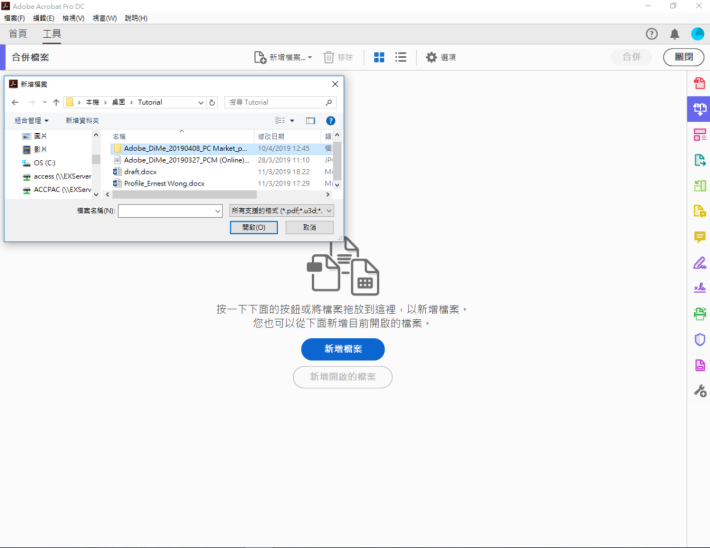Open the blue user account avatar
Image resolution: width=710 pixels, height=548 pixels.
[697, 34]
